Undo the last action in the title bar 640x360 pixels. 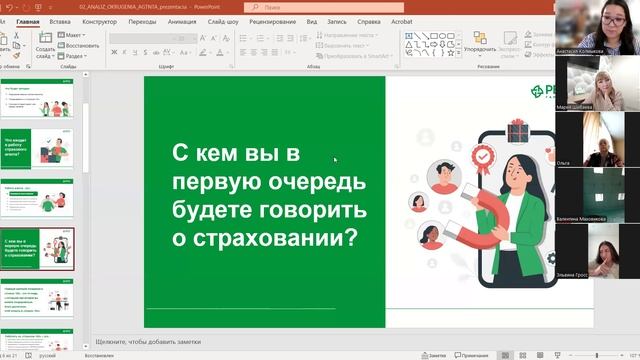(9, 7)
